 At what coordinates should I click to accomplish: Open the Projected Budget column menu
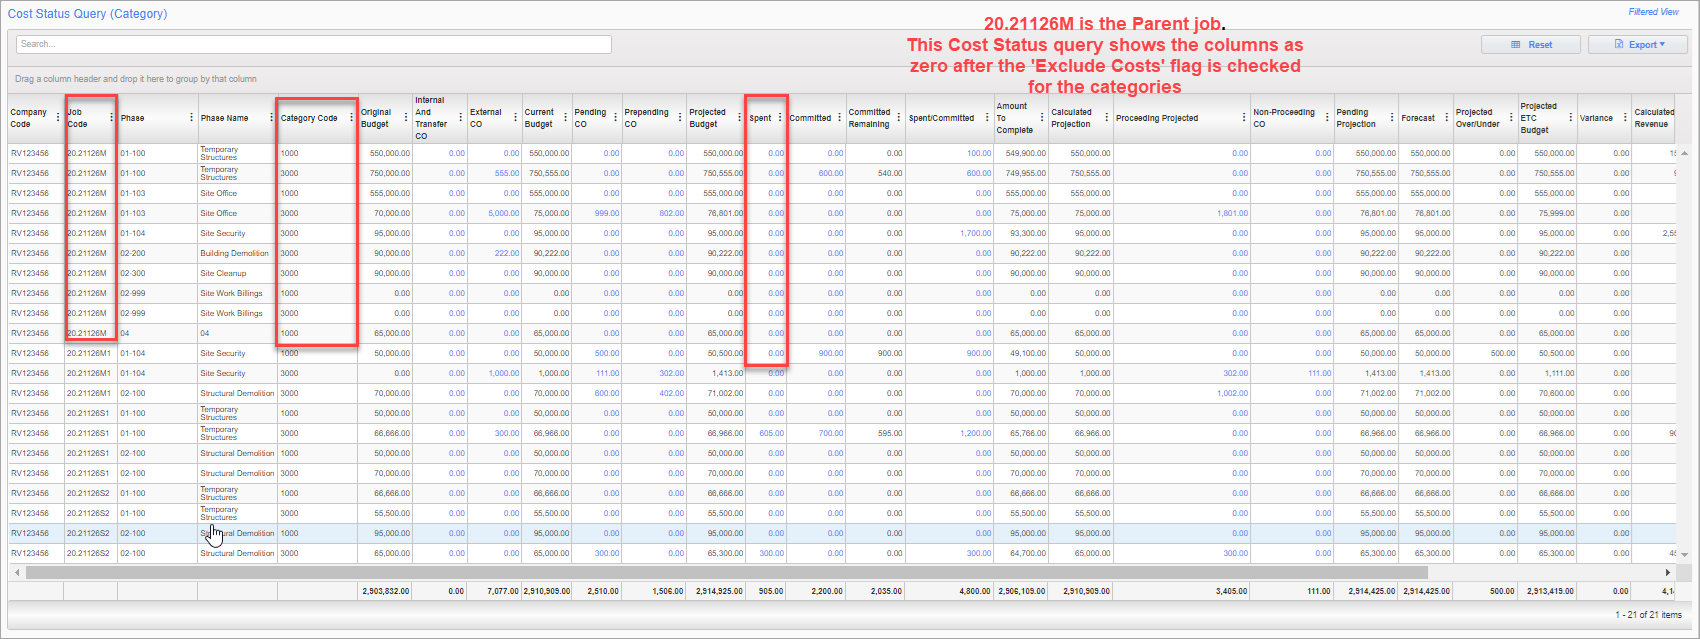740,118
